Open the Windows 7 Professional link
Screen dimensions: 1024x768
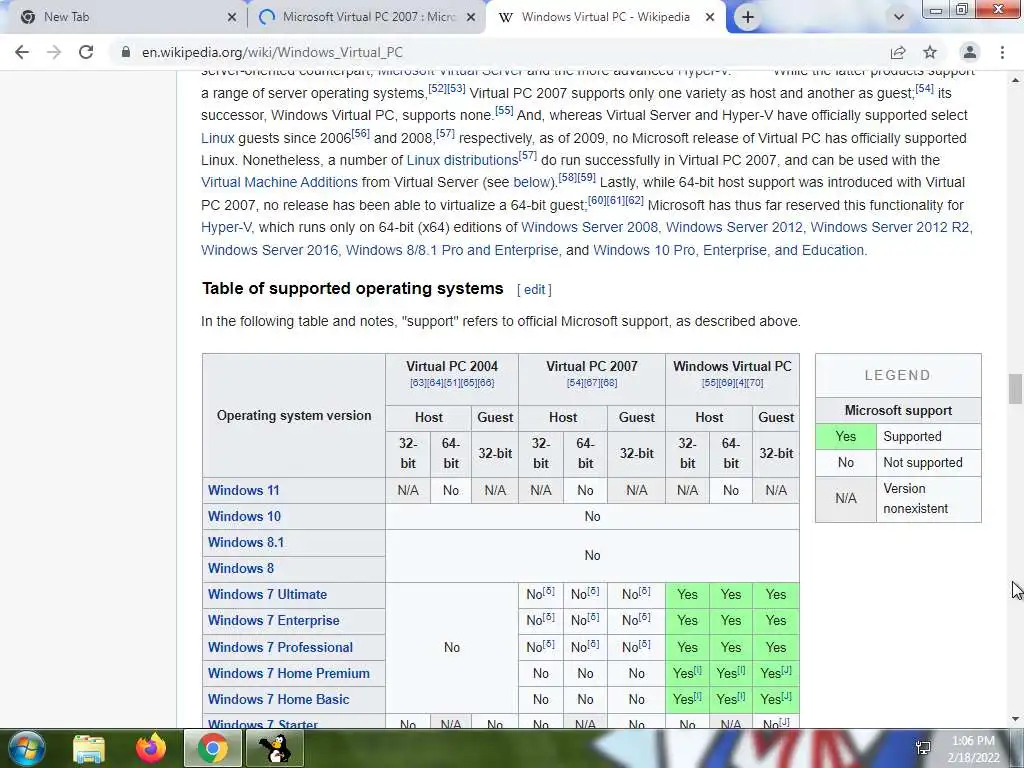pyautogui.click(x=280, y=647)
